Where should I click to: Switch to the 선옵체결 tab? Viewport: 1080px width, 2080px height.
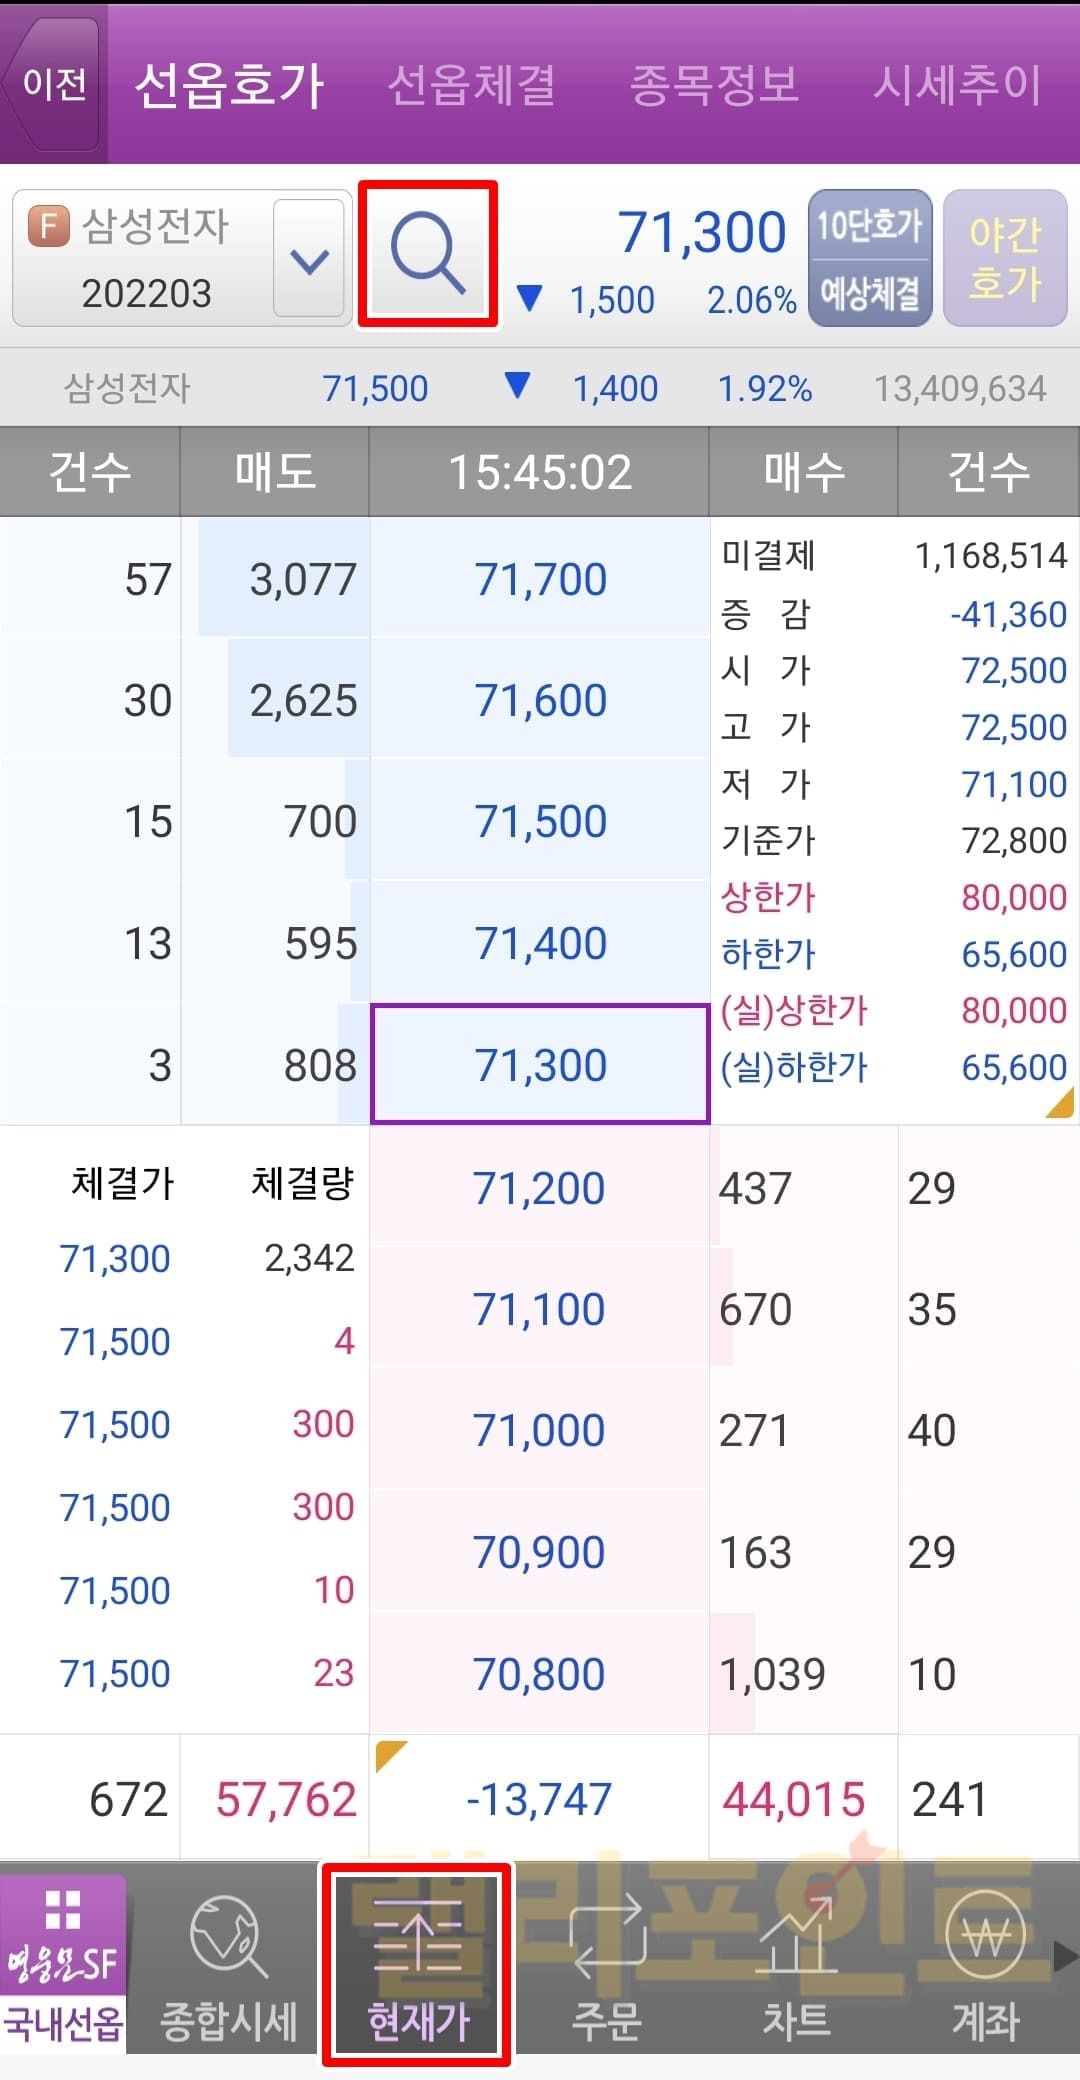pyautogui.click(x=471, y=84)
